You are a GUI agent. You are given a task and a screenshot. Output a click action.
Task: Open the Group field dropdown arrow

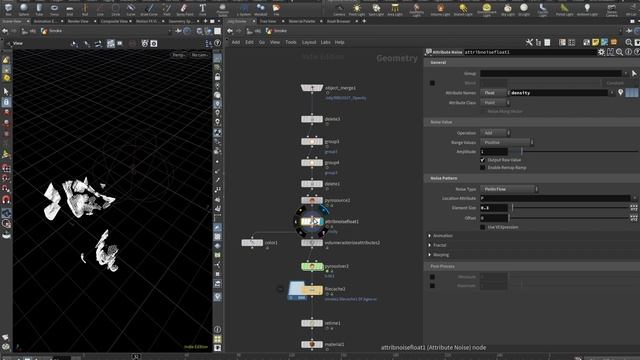[x=626, y=73]
